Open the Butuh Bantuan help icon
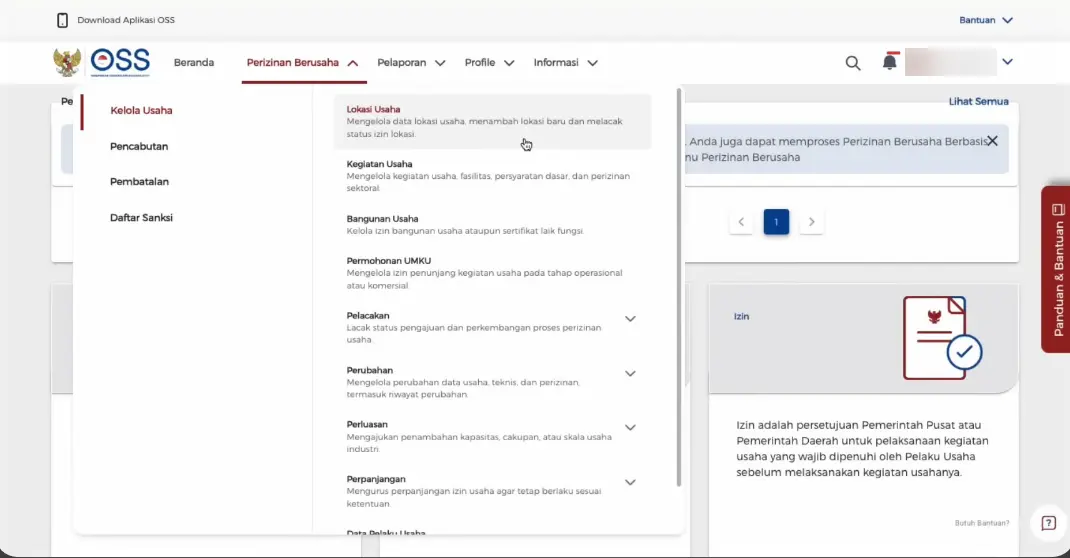The height and width of the screenshot is (558, 1070). tap(1048, 523)
